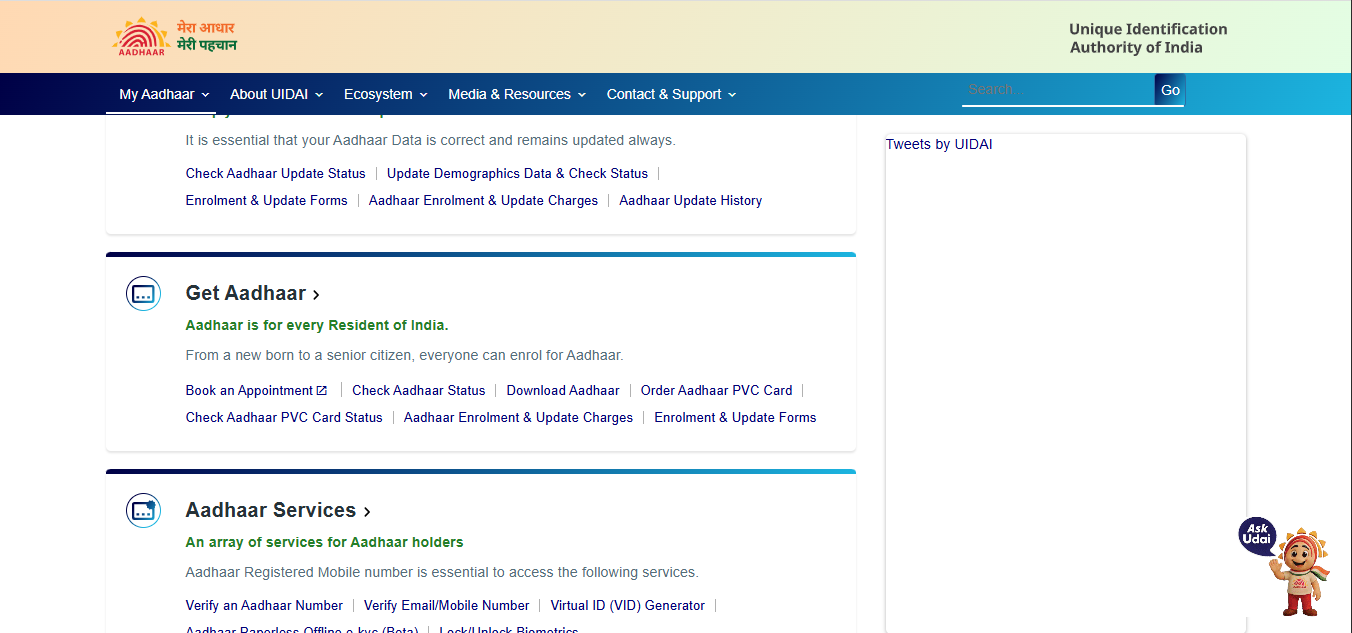Open the Get Aadhaar heading link
The height and width of the screenshot is (633, 1352).
point(253,293)
